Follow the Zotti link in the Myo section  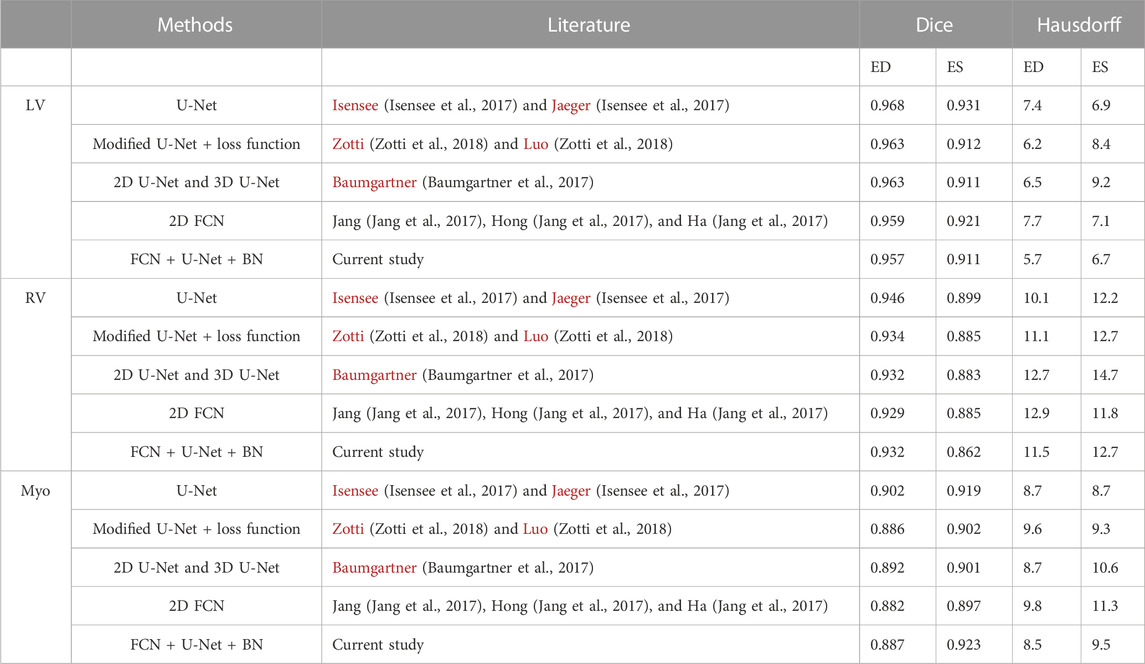pos(348,529)
